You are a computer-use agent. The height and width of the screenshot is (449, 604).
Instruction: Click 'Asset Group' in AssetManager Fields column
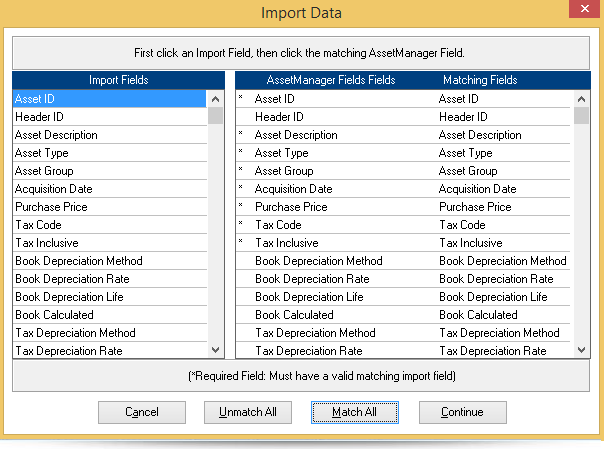coord(284,171)
